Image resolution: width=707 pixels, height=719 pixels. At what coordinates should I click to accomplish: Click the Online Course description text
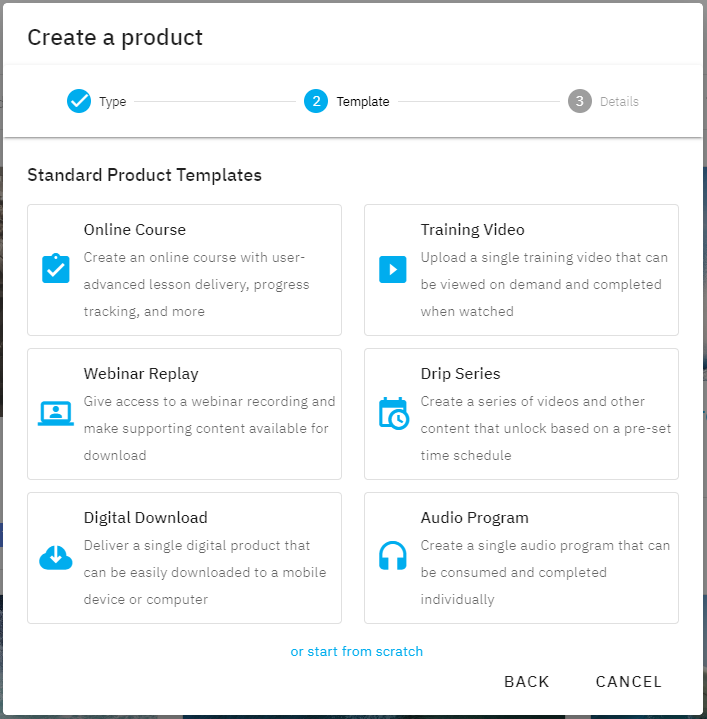196,284
